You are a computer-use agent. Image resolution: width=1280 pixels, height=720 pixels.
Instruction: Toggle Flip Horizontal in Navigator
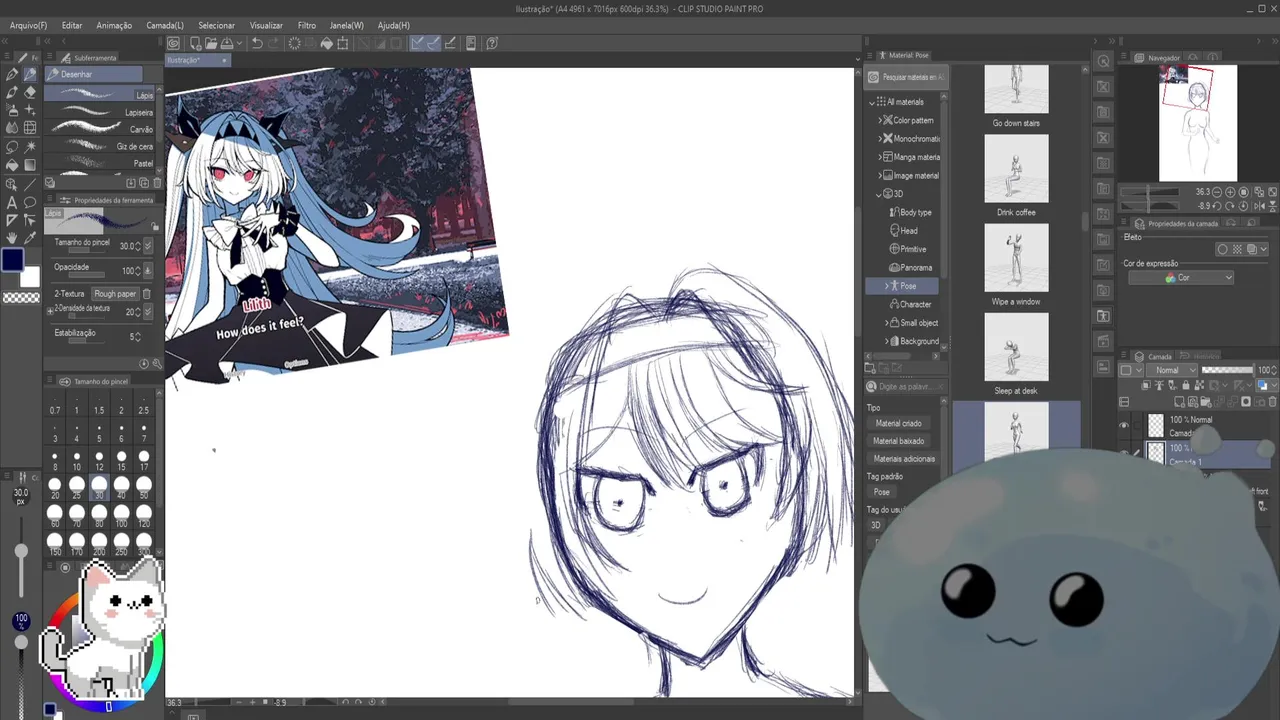point(1258,206)
